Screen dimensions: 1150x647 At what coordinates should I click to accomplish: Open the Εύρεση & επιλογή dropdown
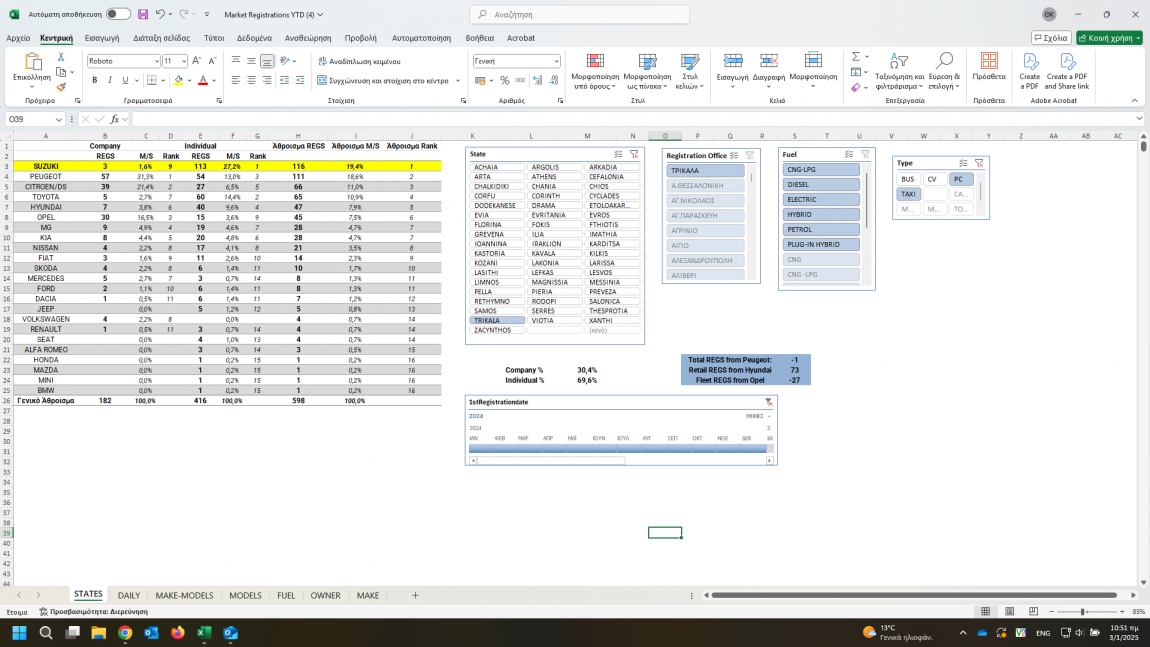click(944, 71)
